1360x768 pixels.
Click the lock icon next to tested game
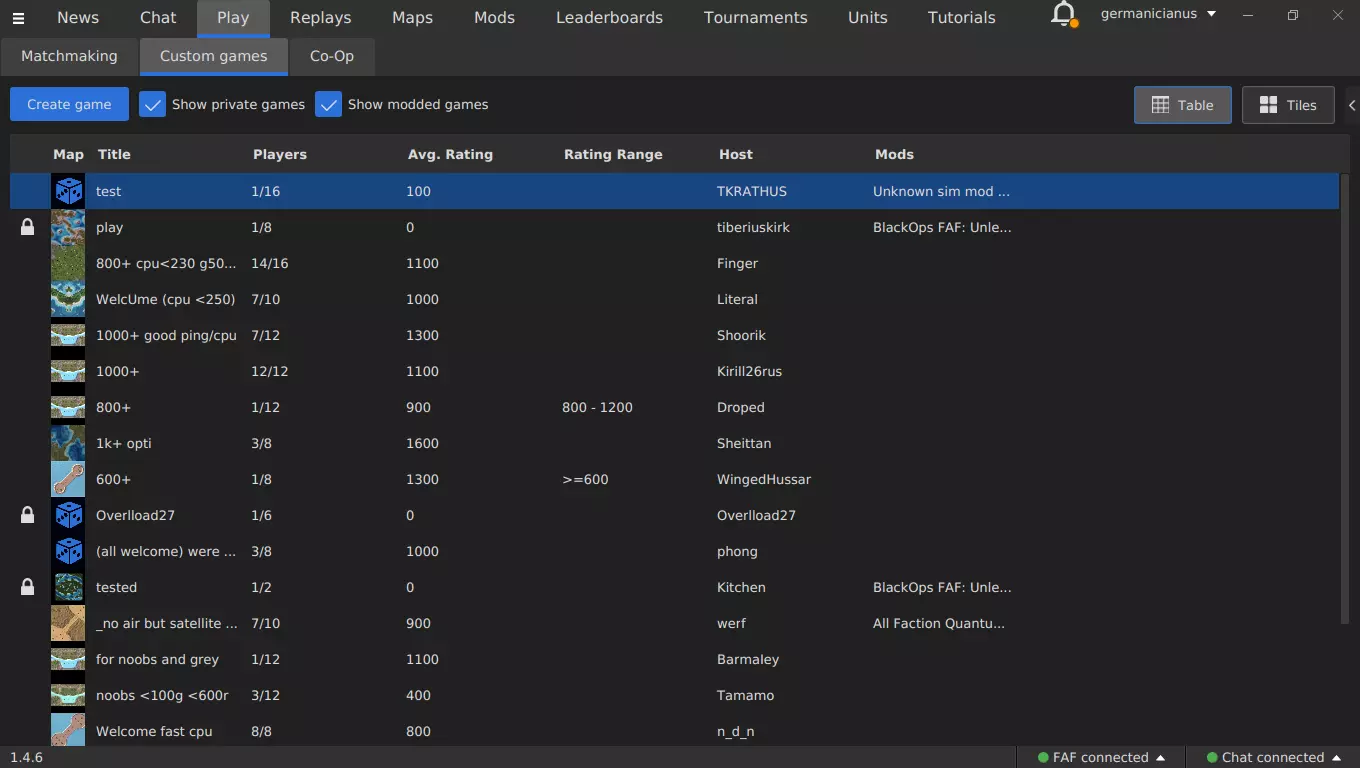click(28, 587)
